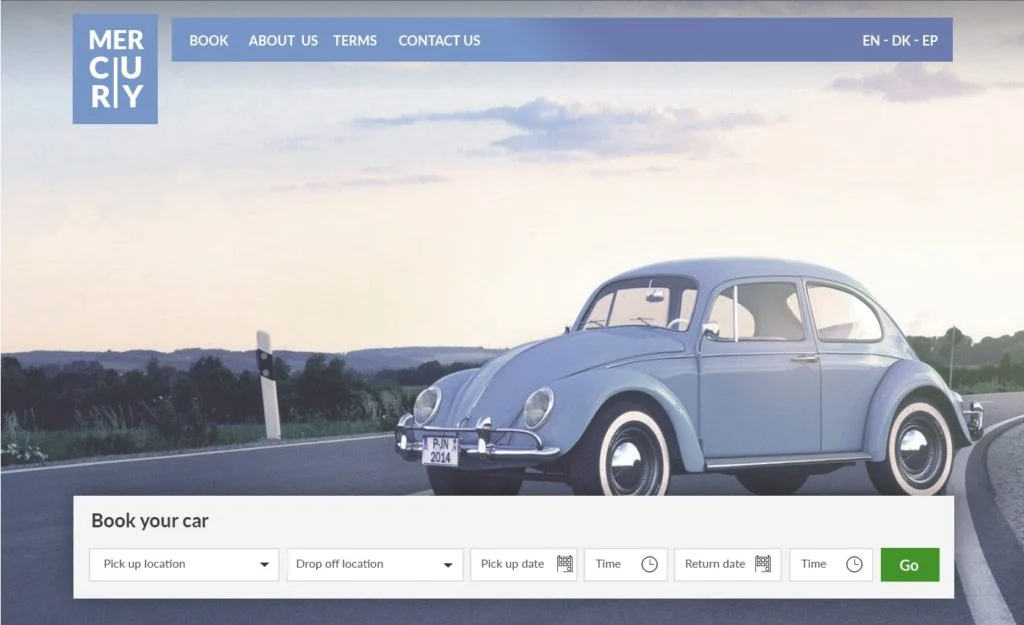The height and width of the screenshot is (625, 1024).
Task: Open the calendar icon for Return date
Action: click(763, 564)
